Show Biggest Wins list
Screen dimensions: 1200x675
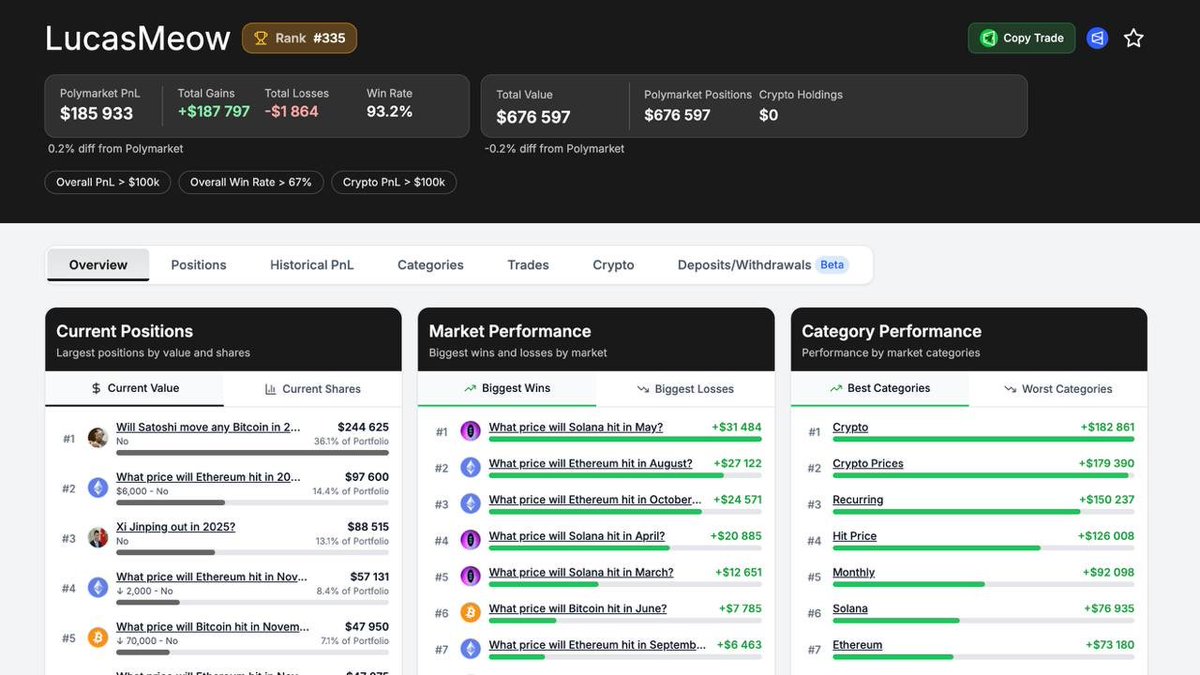coord(507,388)
